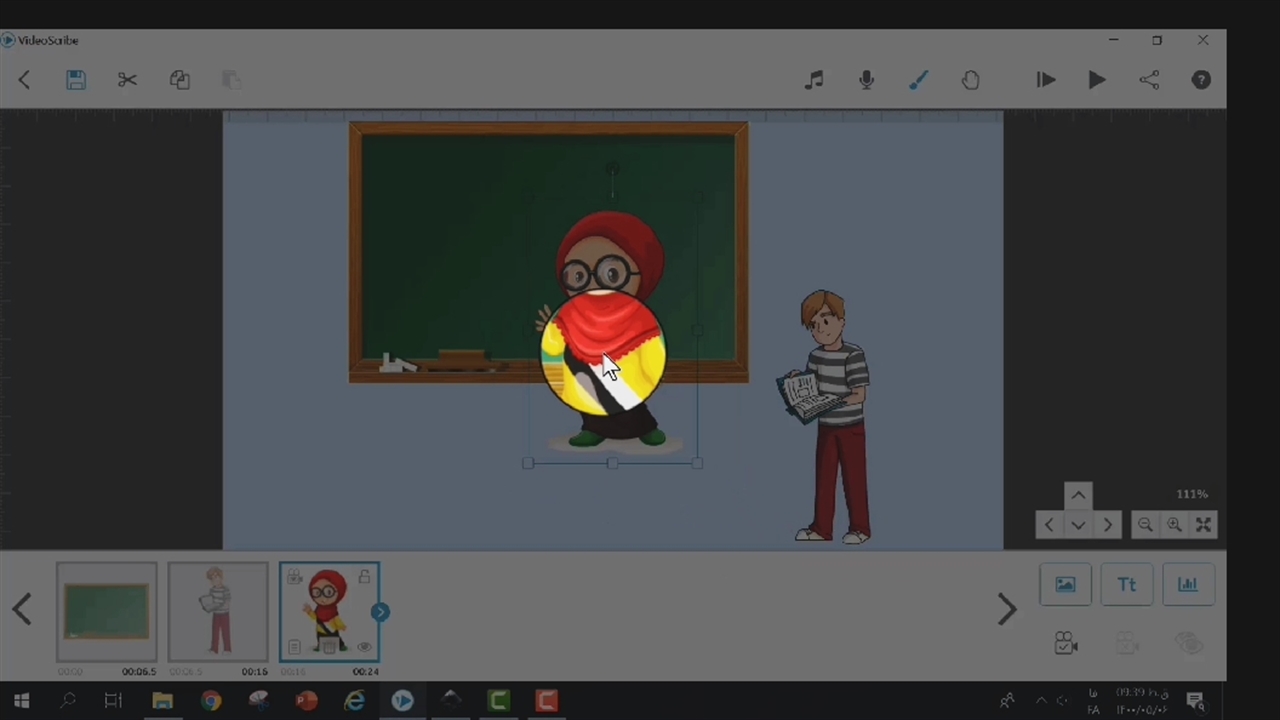Select the chalkboard thumbnail in timeline
Screen dimensions: 1280x720
[106, 611]
